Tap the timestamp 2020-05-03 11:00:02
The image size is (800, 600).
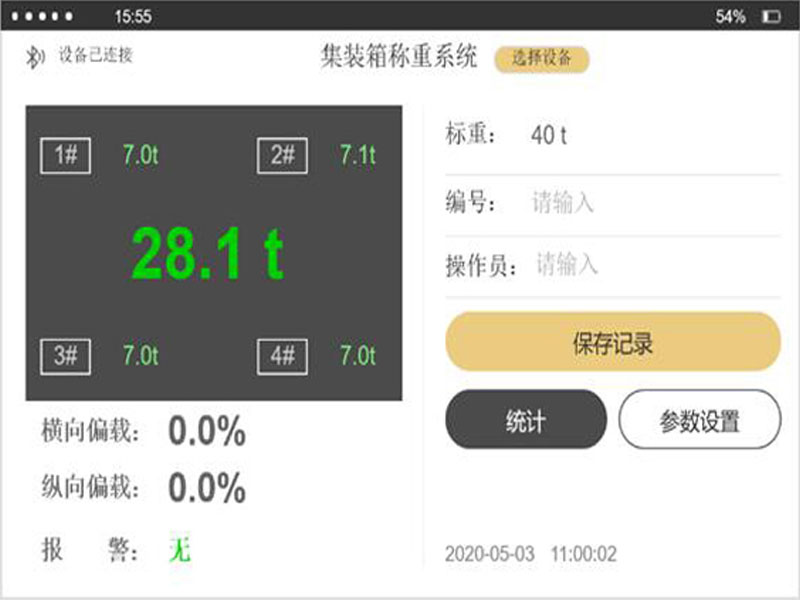(530, 554)
